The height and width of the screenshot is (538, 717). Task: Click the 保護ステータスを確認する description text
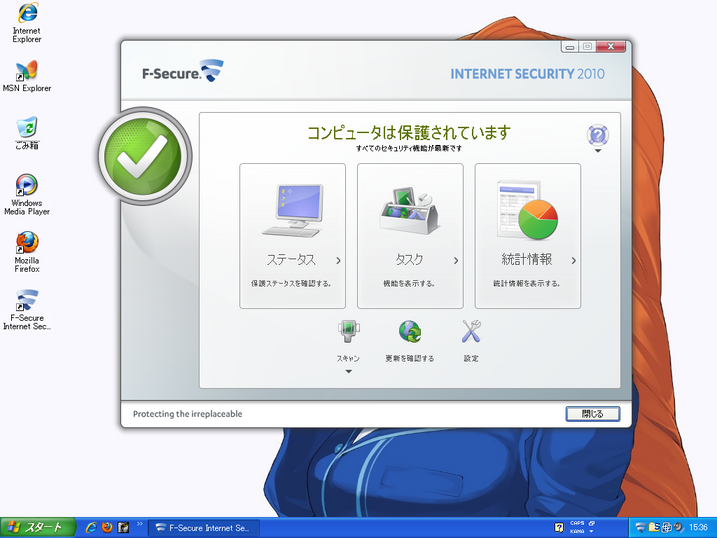[x=291, y=283]
